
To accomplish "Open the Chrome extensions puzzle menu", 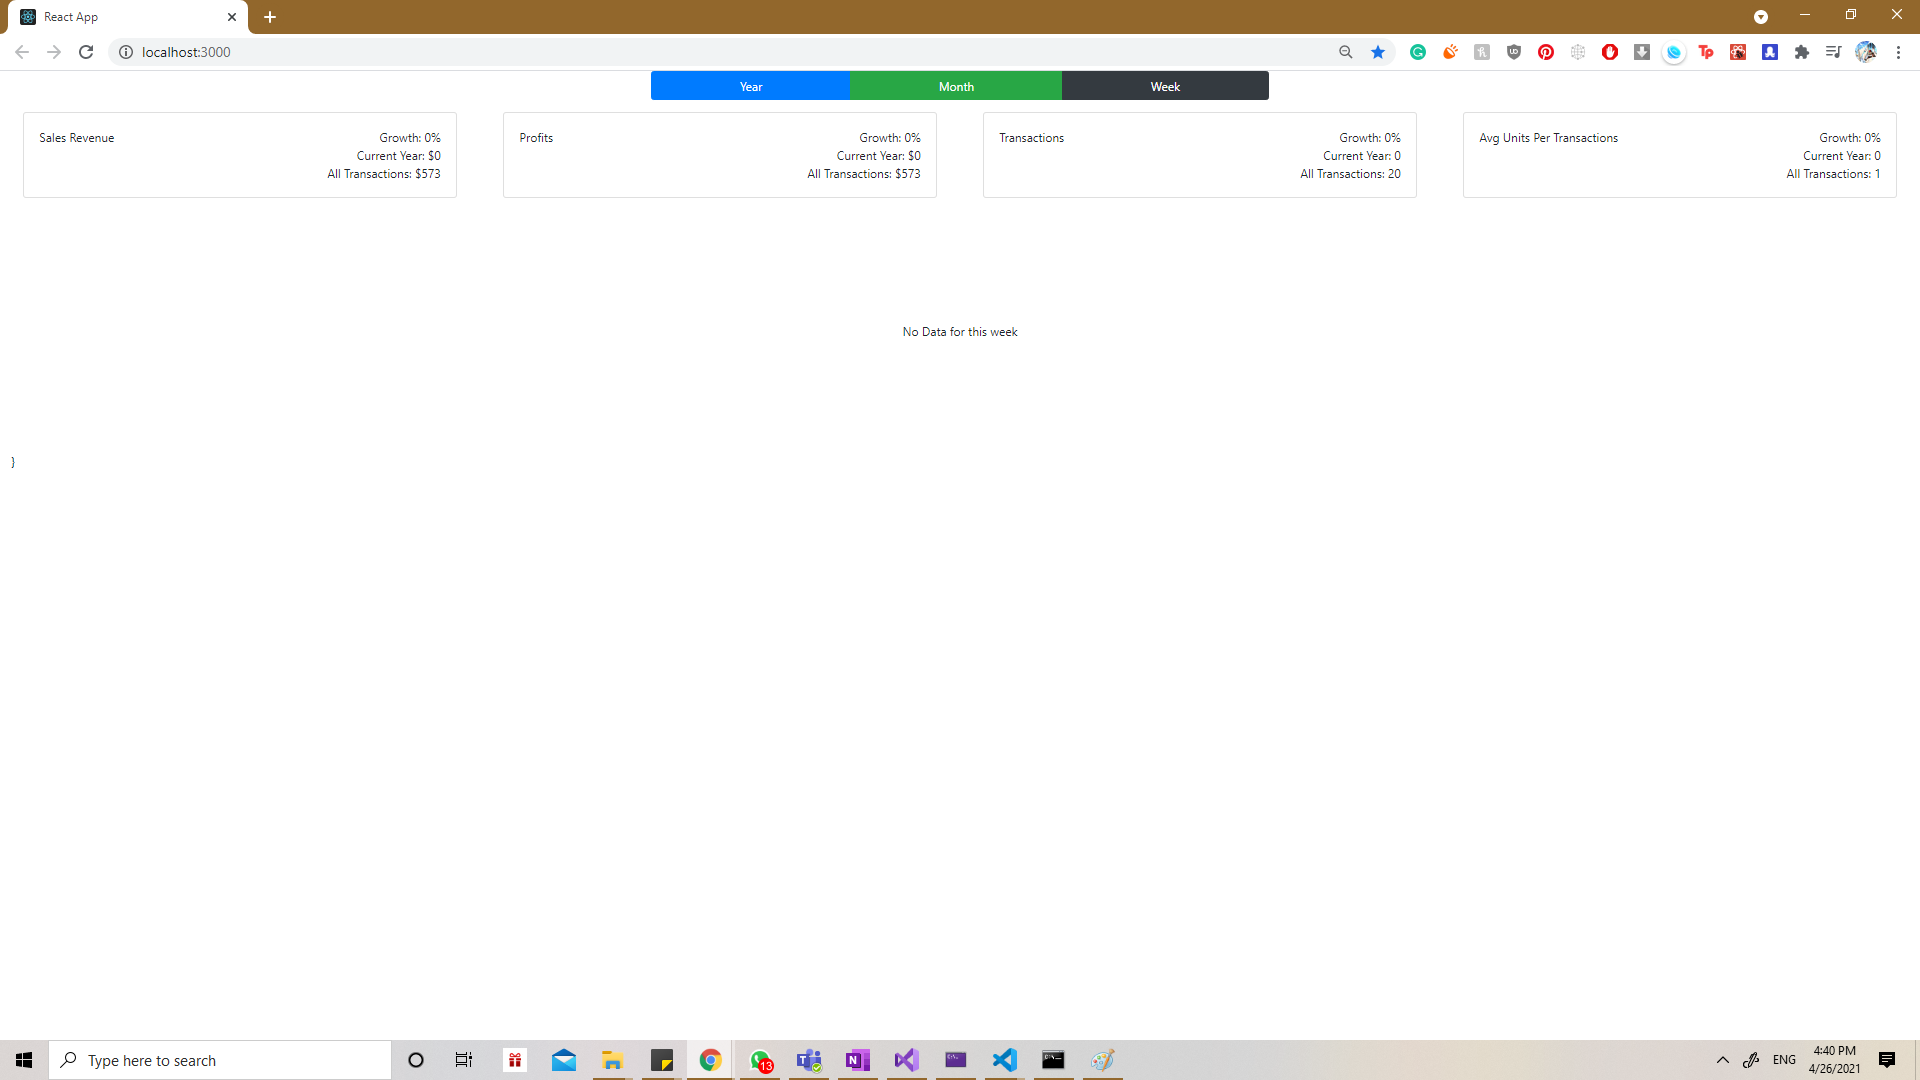I will click(1803, 52).
